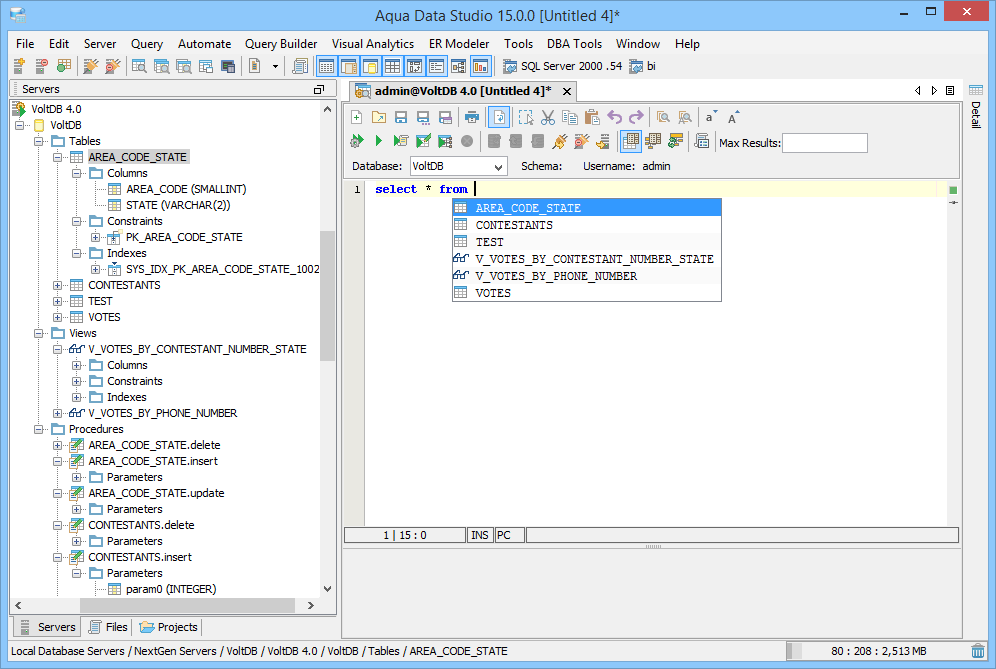Click the select-all dashed rectangle icon
996x669 pixels.
point(526,118)
